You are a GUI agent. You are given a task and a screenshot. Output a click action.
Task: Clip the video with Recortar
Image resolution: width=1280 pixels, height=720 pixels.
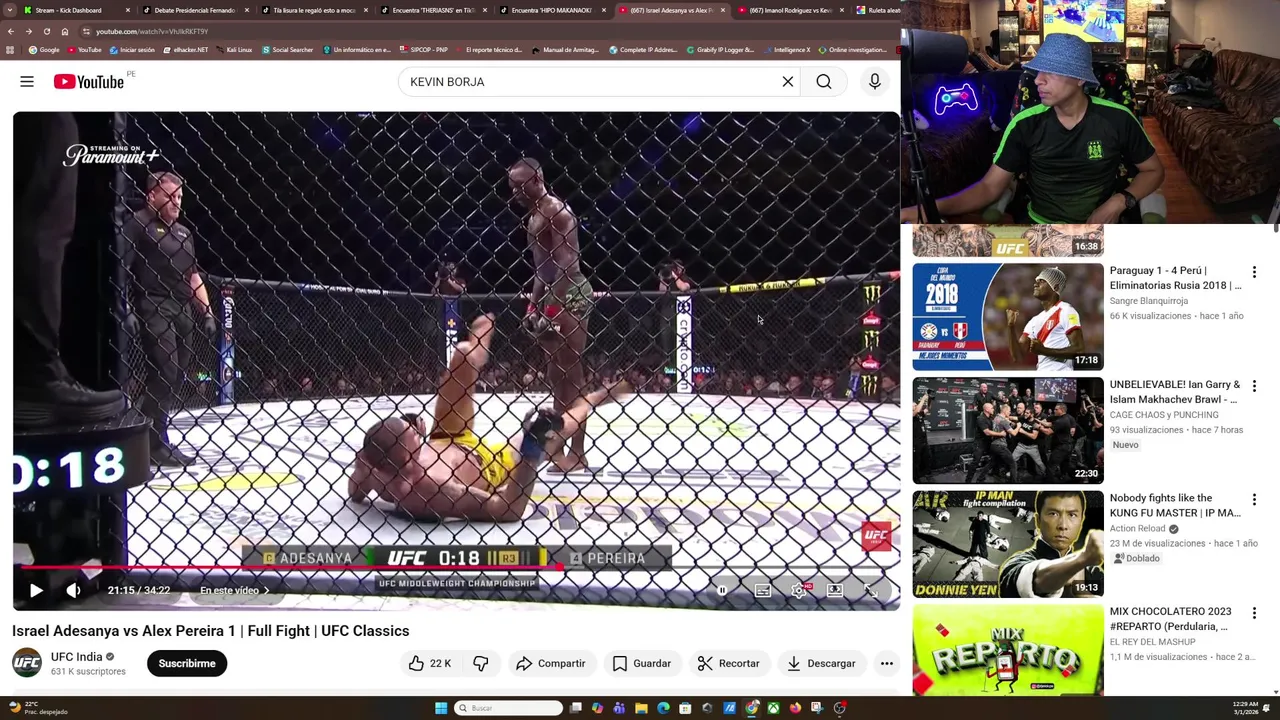coord(729,663)
